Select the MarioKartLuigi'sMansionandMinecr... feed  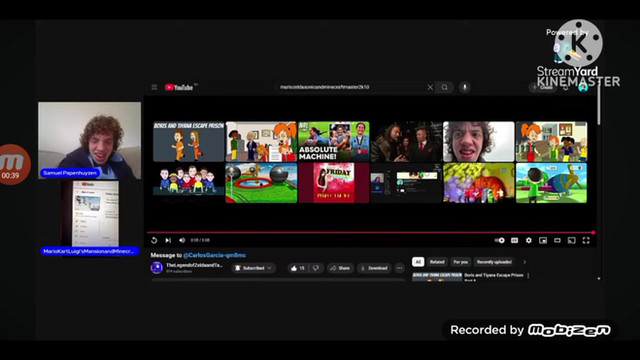(90, 217)
